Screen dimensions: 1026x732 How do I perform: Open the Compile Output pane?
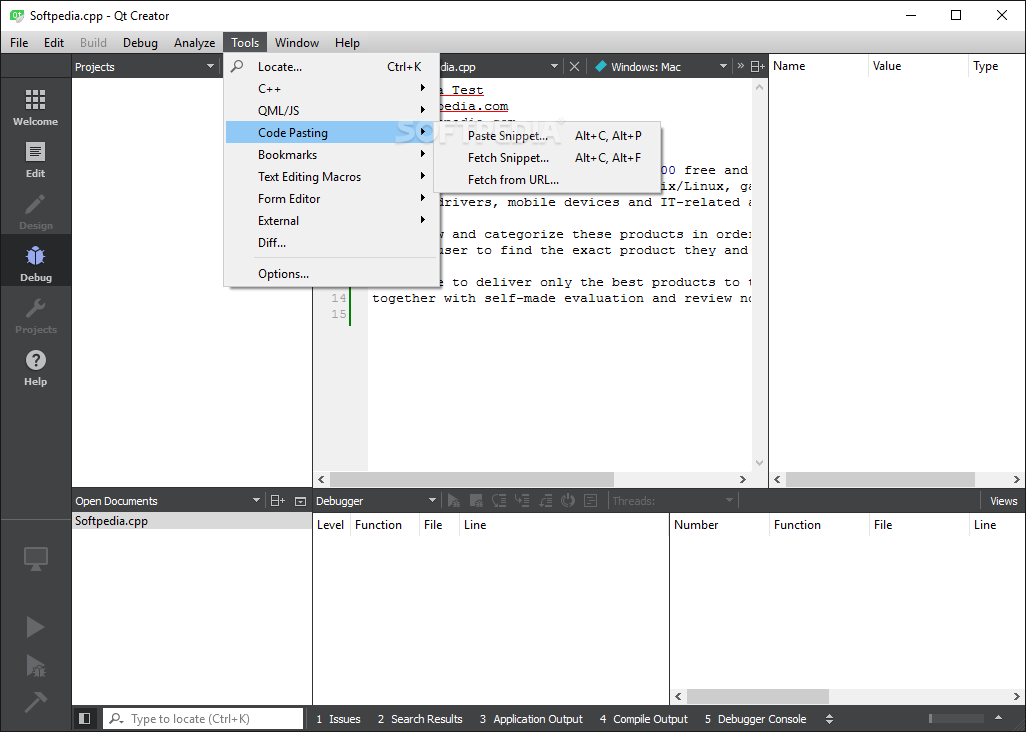tap(644, 719)
